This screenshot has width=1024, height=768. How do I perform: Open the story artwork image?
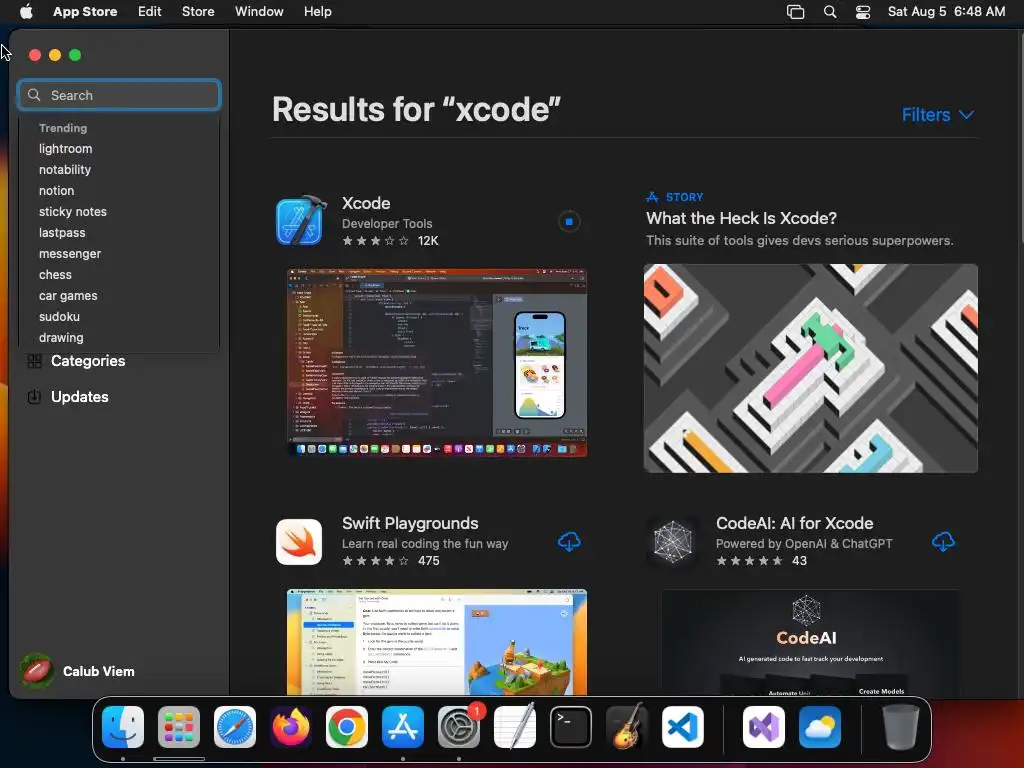[x=810, y=368]
